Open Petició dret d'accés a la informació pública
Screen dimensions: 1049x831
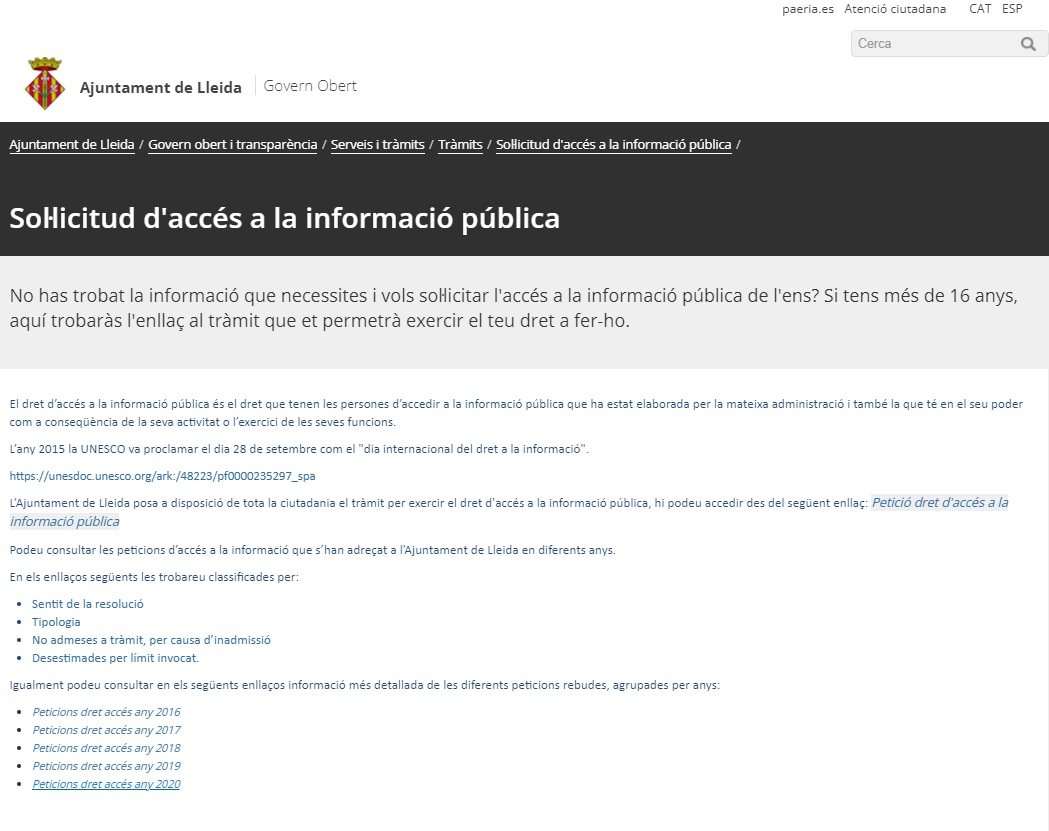tap(939, 502)
